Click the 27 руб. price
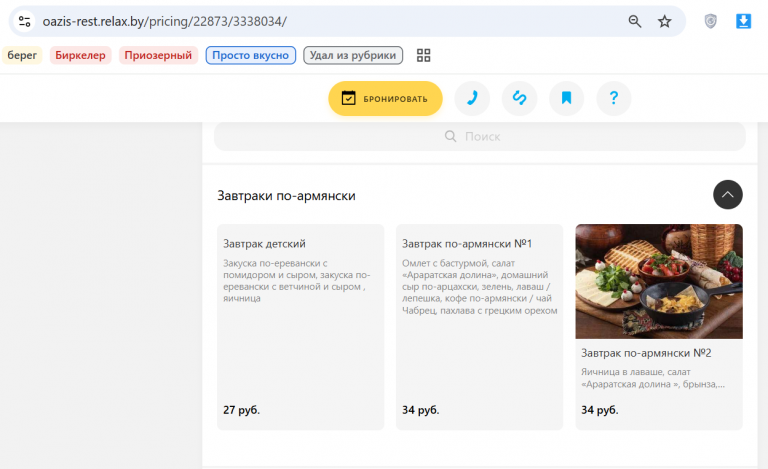The width and height of the screenshot is (768, 469). tap(241, 410)
